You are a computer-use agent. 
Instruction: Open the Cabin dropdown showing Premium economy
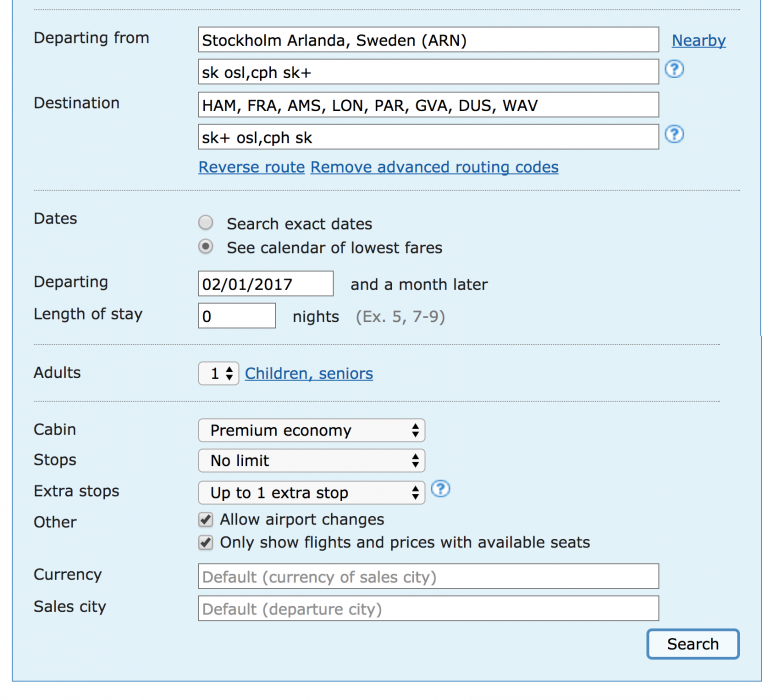click(312, 431)
